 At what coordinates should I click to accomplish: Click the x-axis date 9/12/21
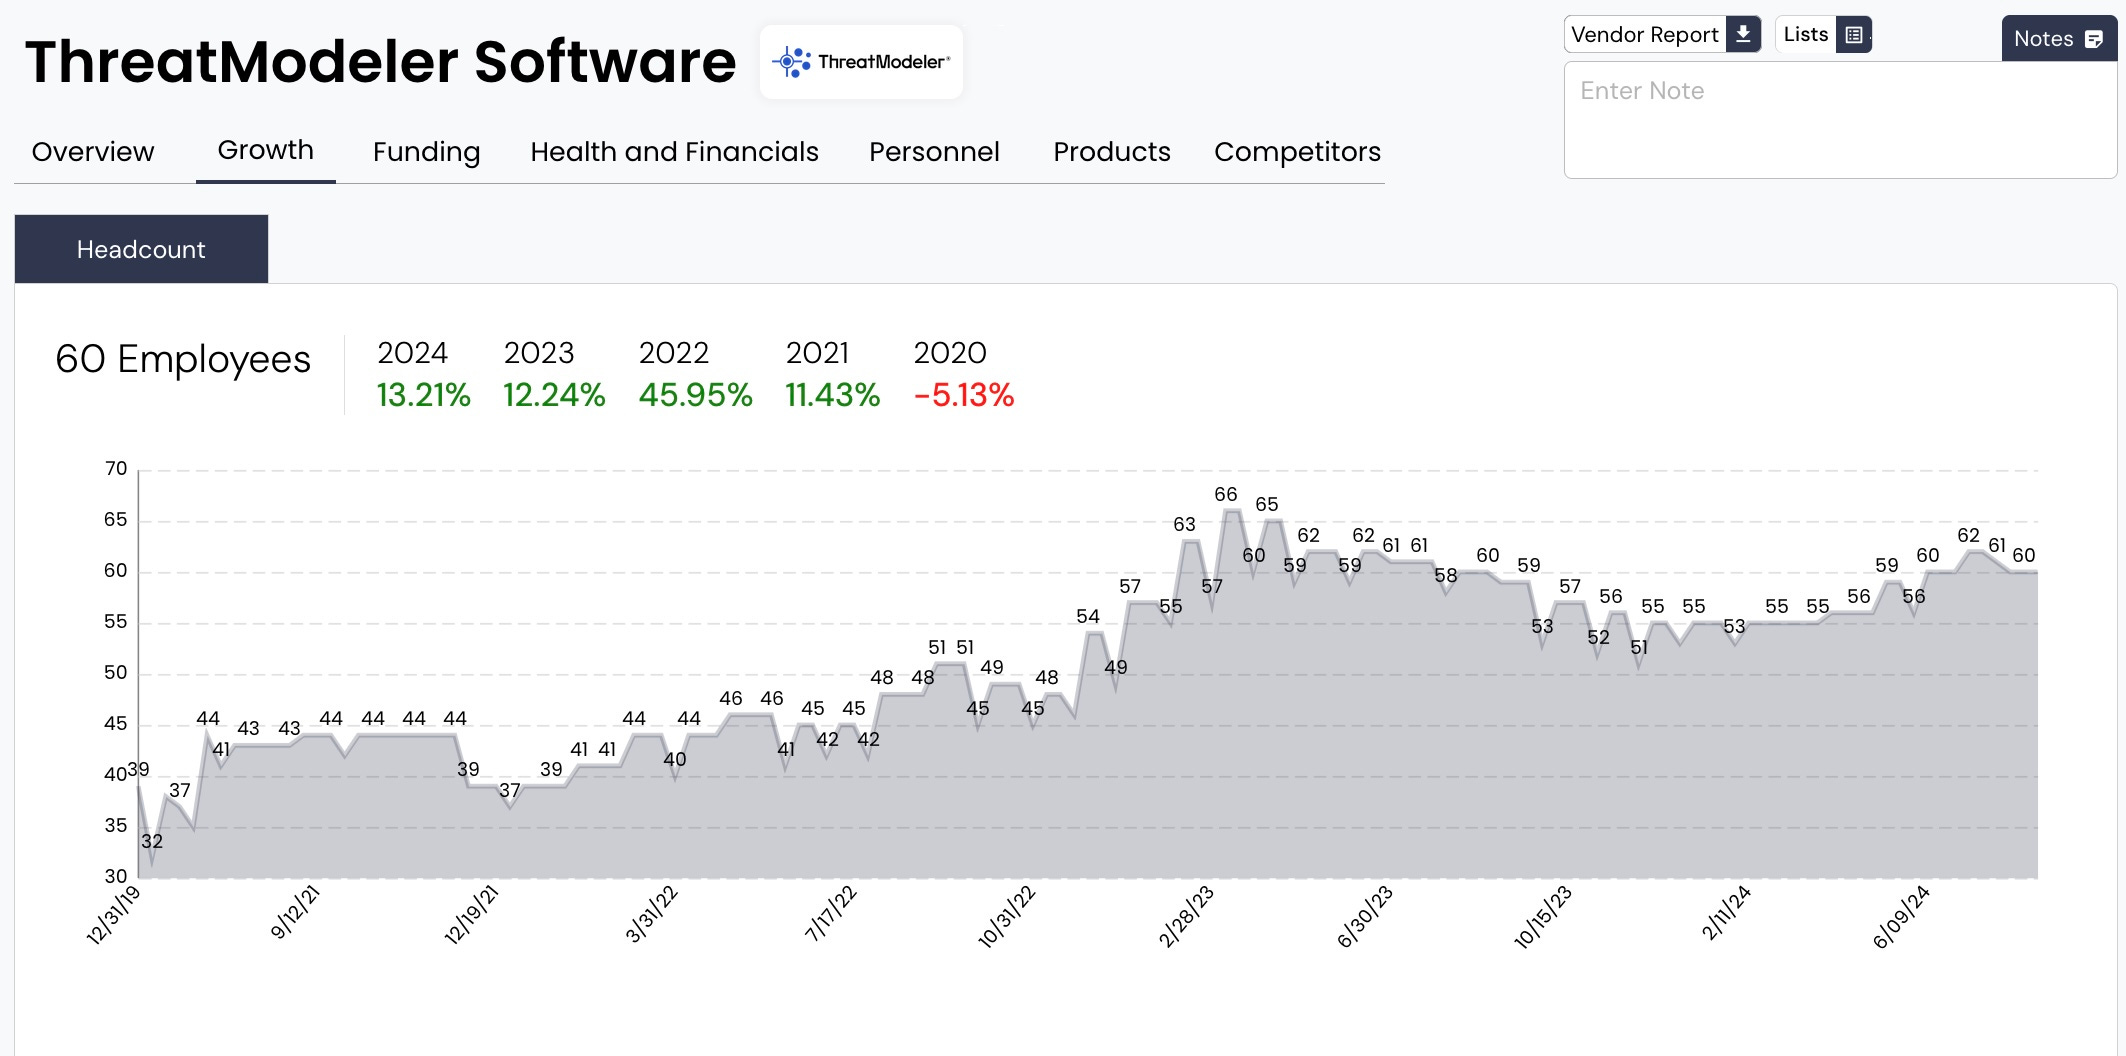[293, 912]
